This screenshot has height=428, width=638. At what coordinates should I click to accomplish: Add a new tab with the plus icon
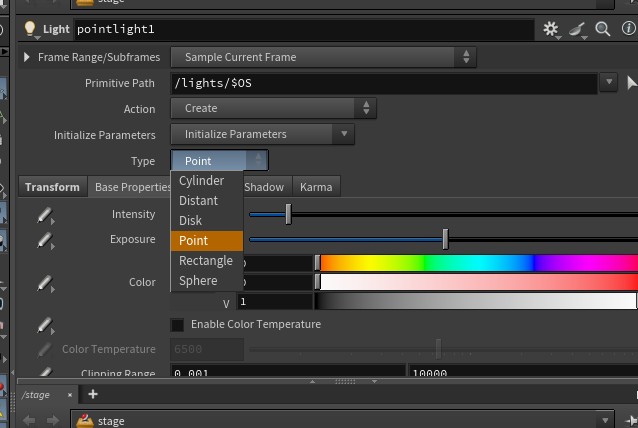tap(93, 395)
